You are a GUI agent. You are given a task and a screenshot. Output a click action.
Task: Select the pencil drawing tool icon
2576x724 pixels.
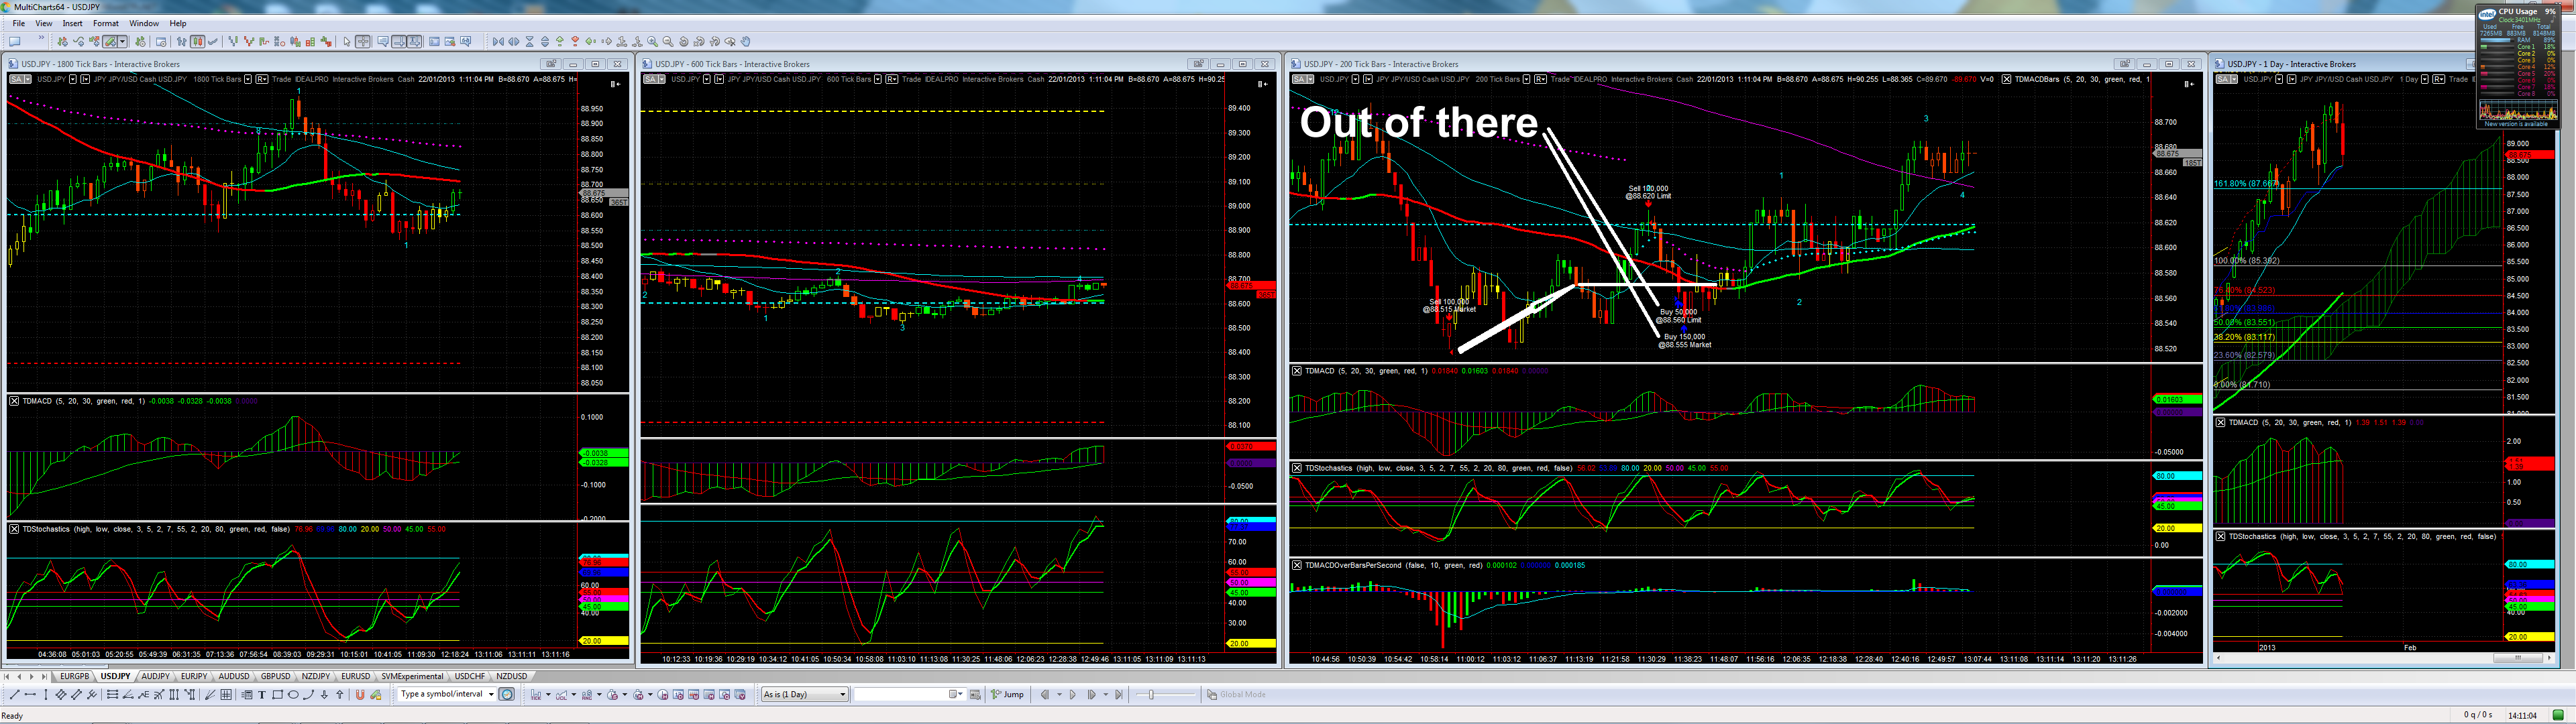point(110,42)
